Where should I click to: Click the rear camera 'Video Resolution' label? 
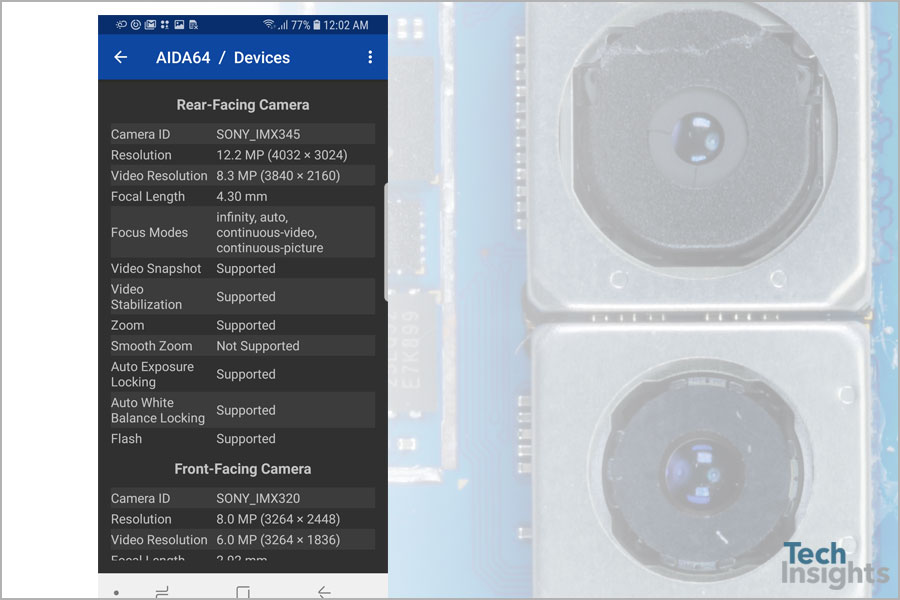[x=159, y=176]
